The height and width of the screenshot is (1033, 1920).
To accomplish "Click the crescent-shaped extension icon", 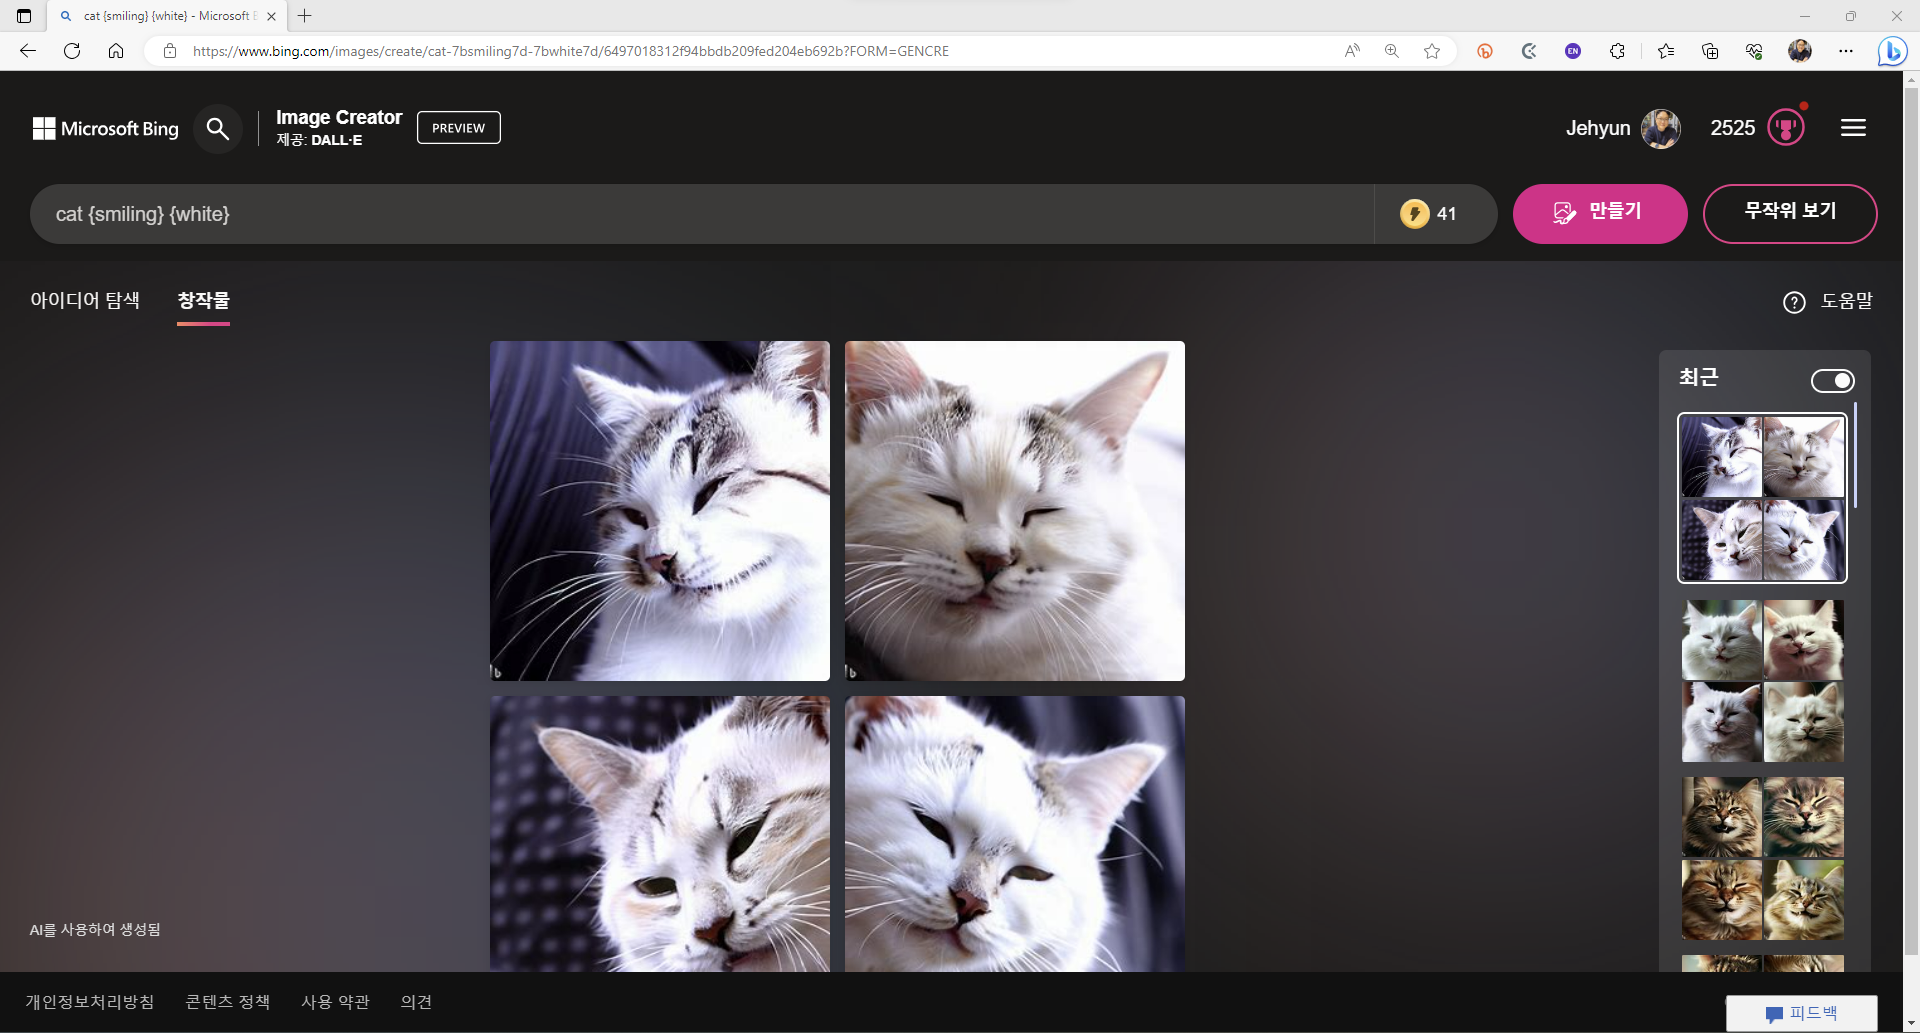I will (x=1529, y=51).
